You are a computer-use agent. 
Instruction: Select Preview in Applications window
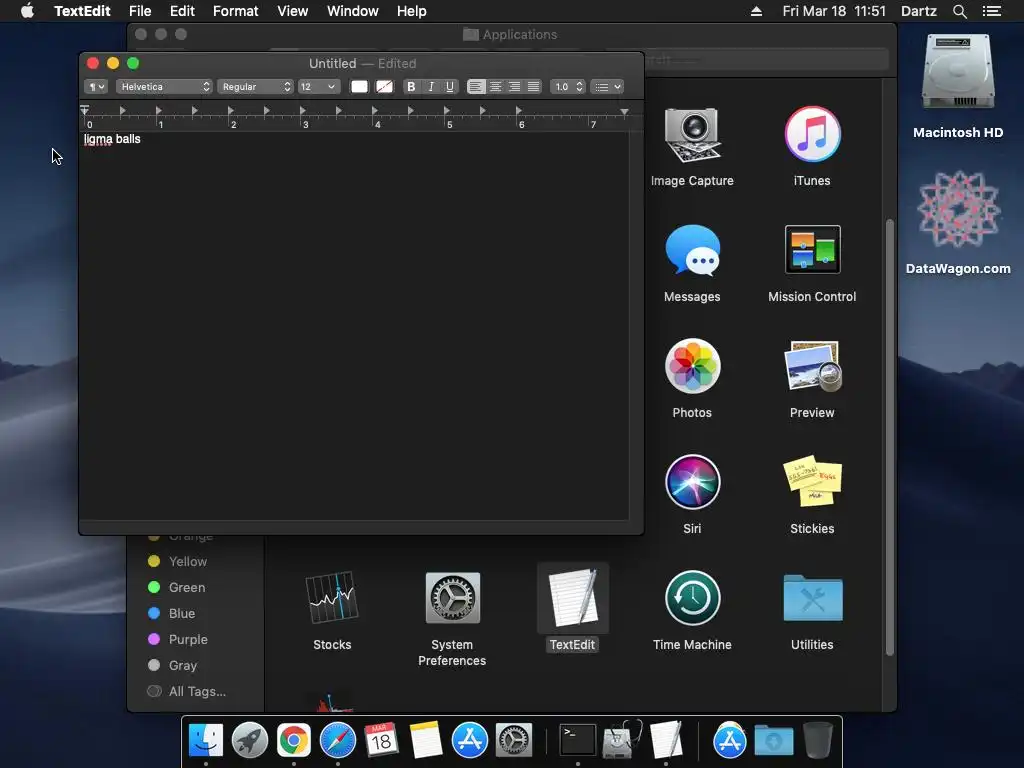point(812,379)
